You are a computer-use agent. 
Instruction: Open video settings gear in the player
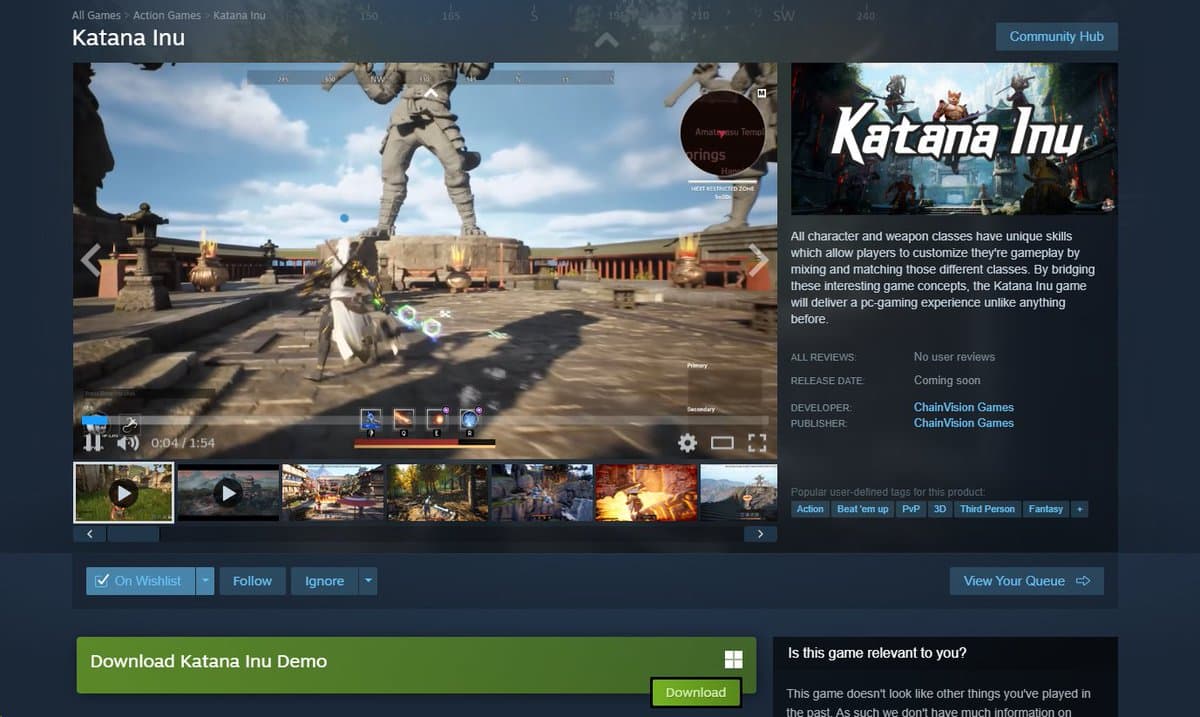687,443
